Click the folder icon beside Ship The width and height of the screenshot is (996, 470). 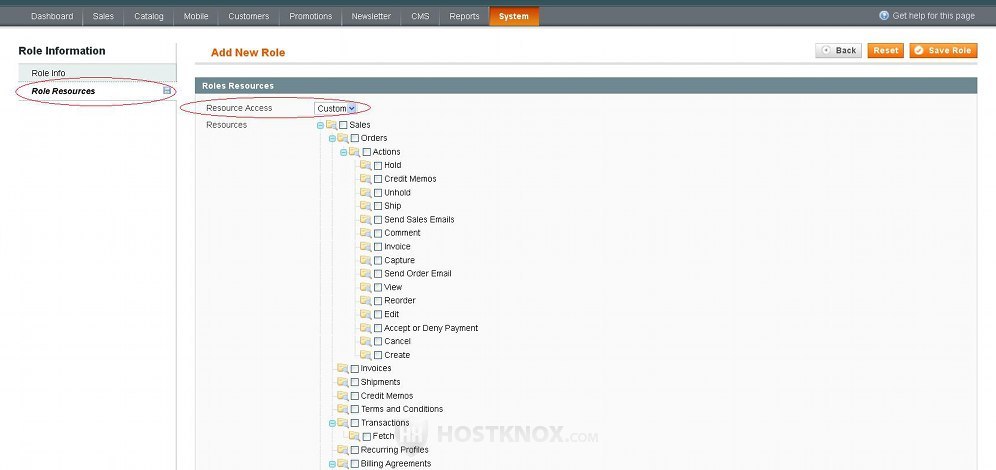click(x=366, y=206)
